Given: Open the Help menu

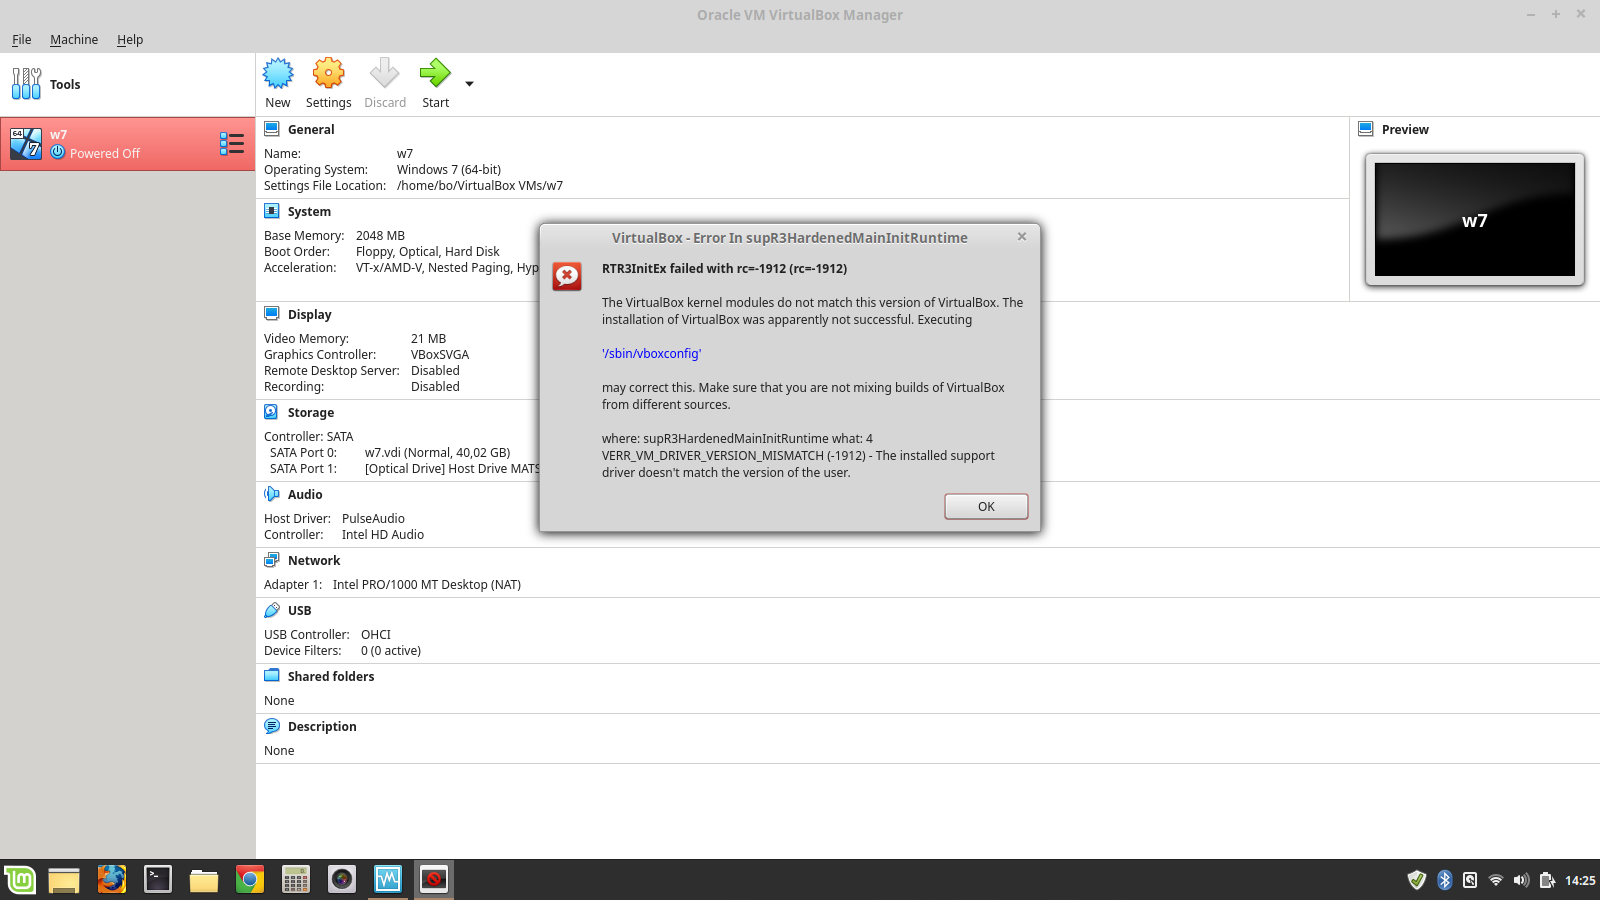Looking at the screenshot, I should click(x=130, y=40).
